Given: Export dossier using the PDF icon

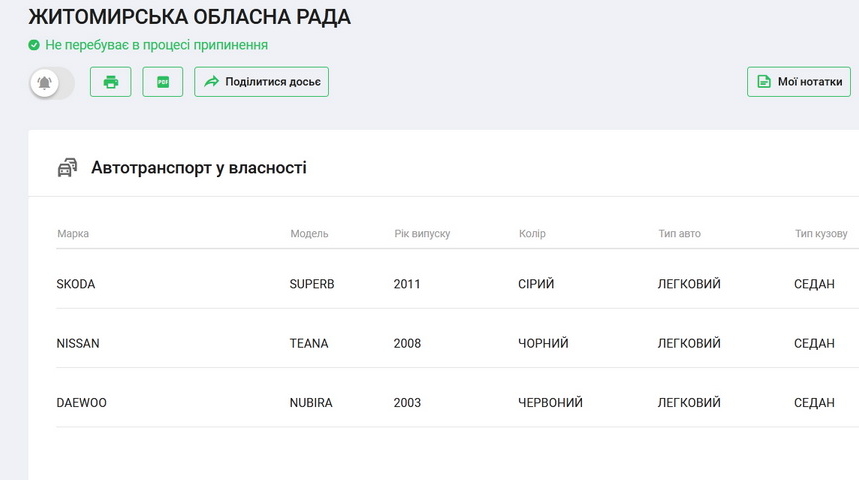Looking at the screenshot, I should [163, 82].
